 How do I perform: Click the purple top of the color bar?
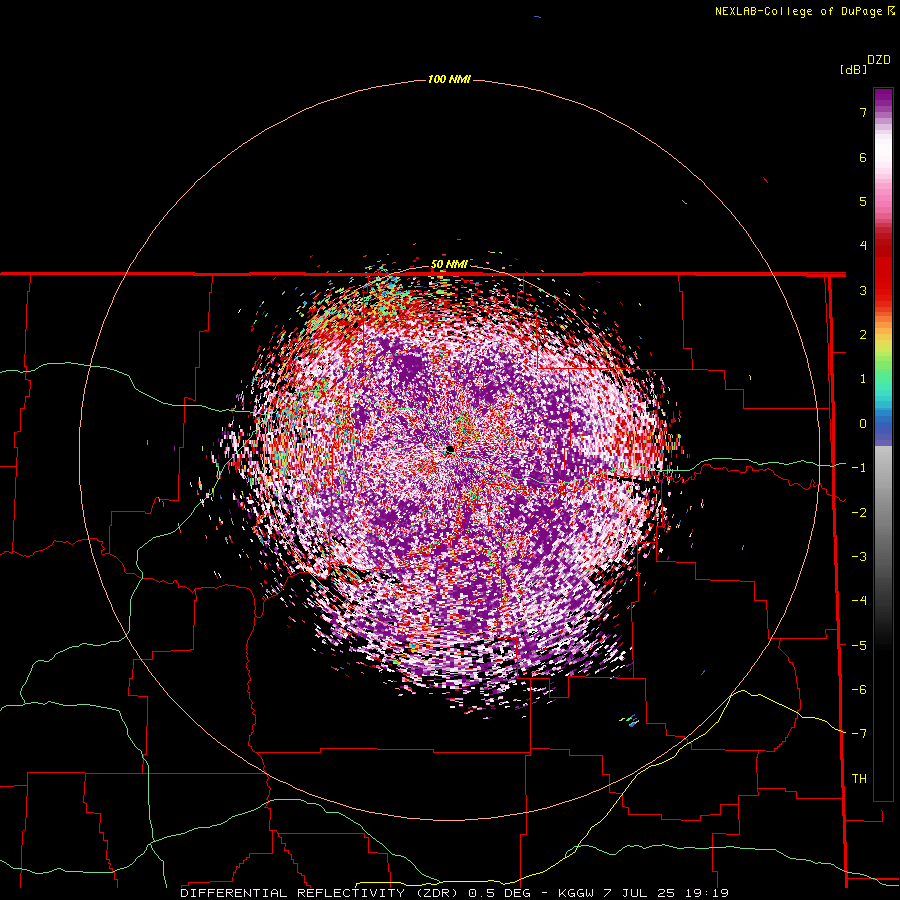[883, 98]
